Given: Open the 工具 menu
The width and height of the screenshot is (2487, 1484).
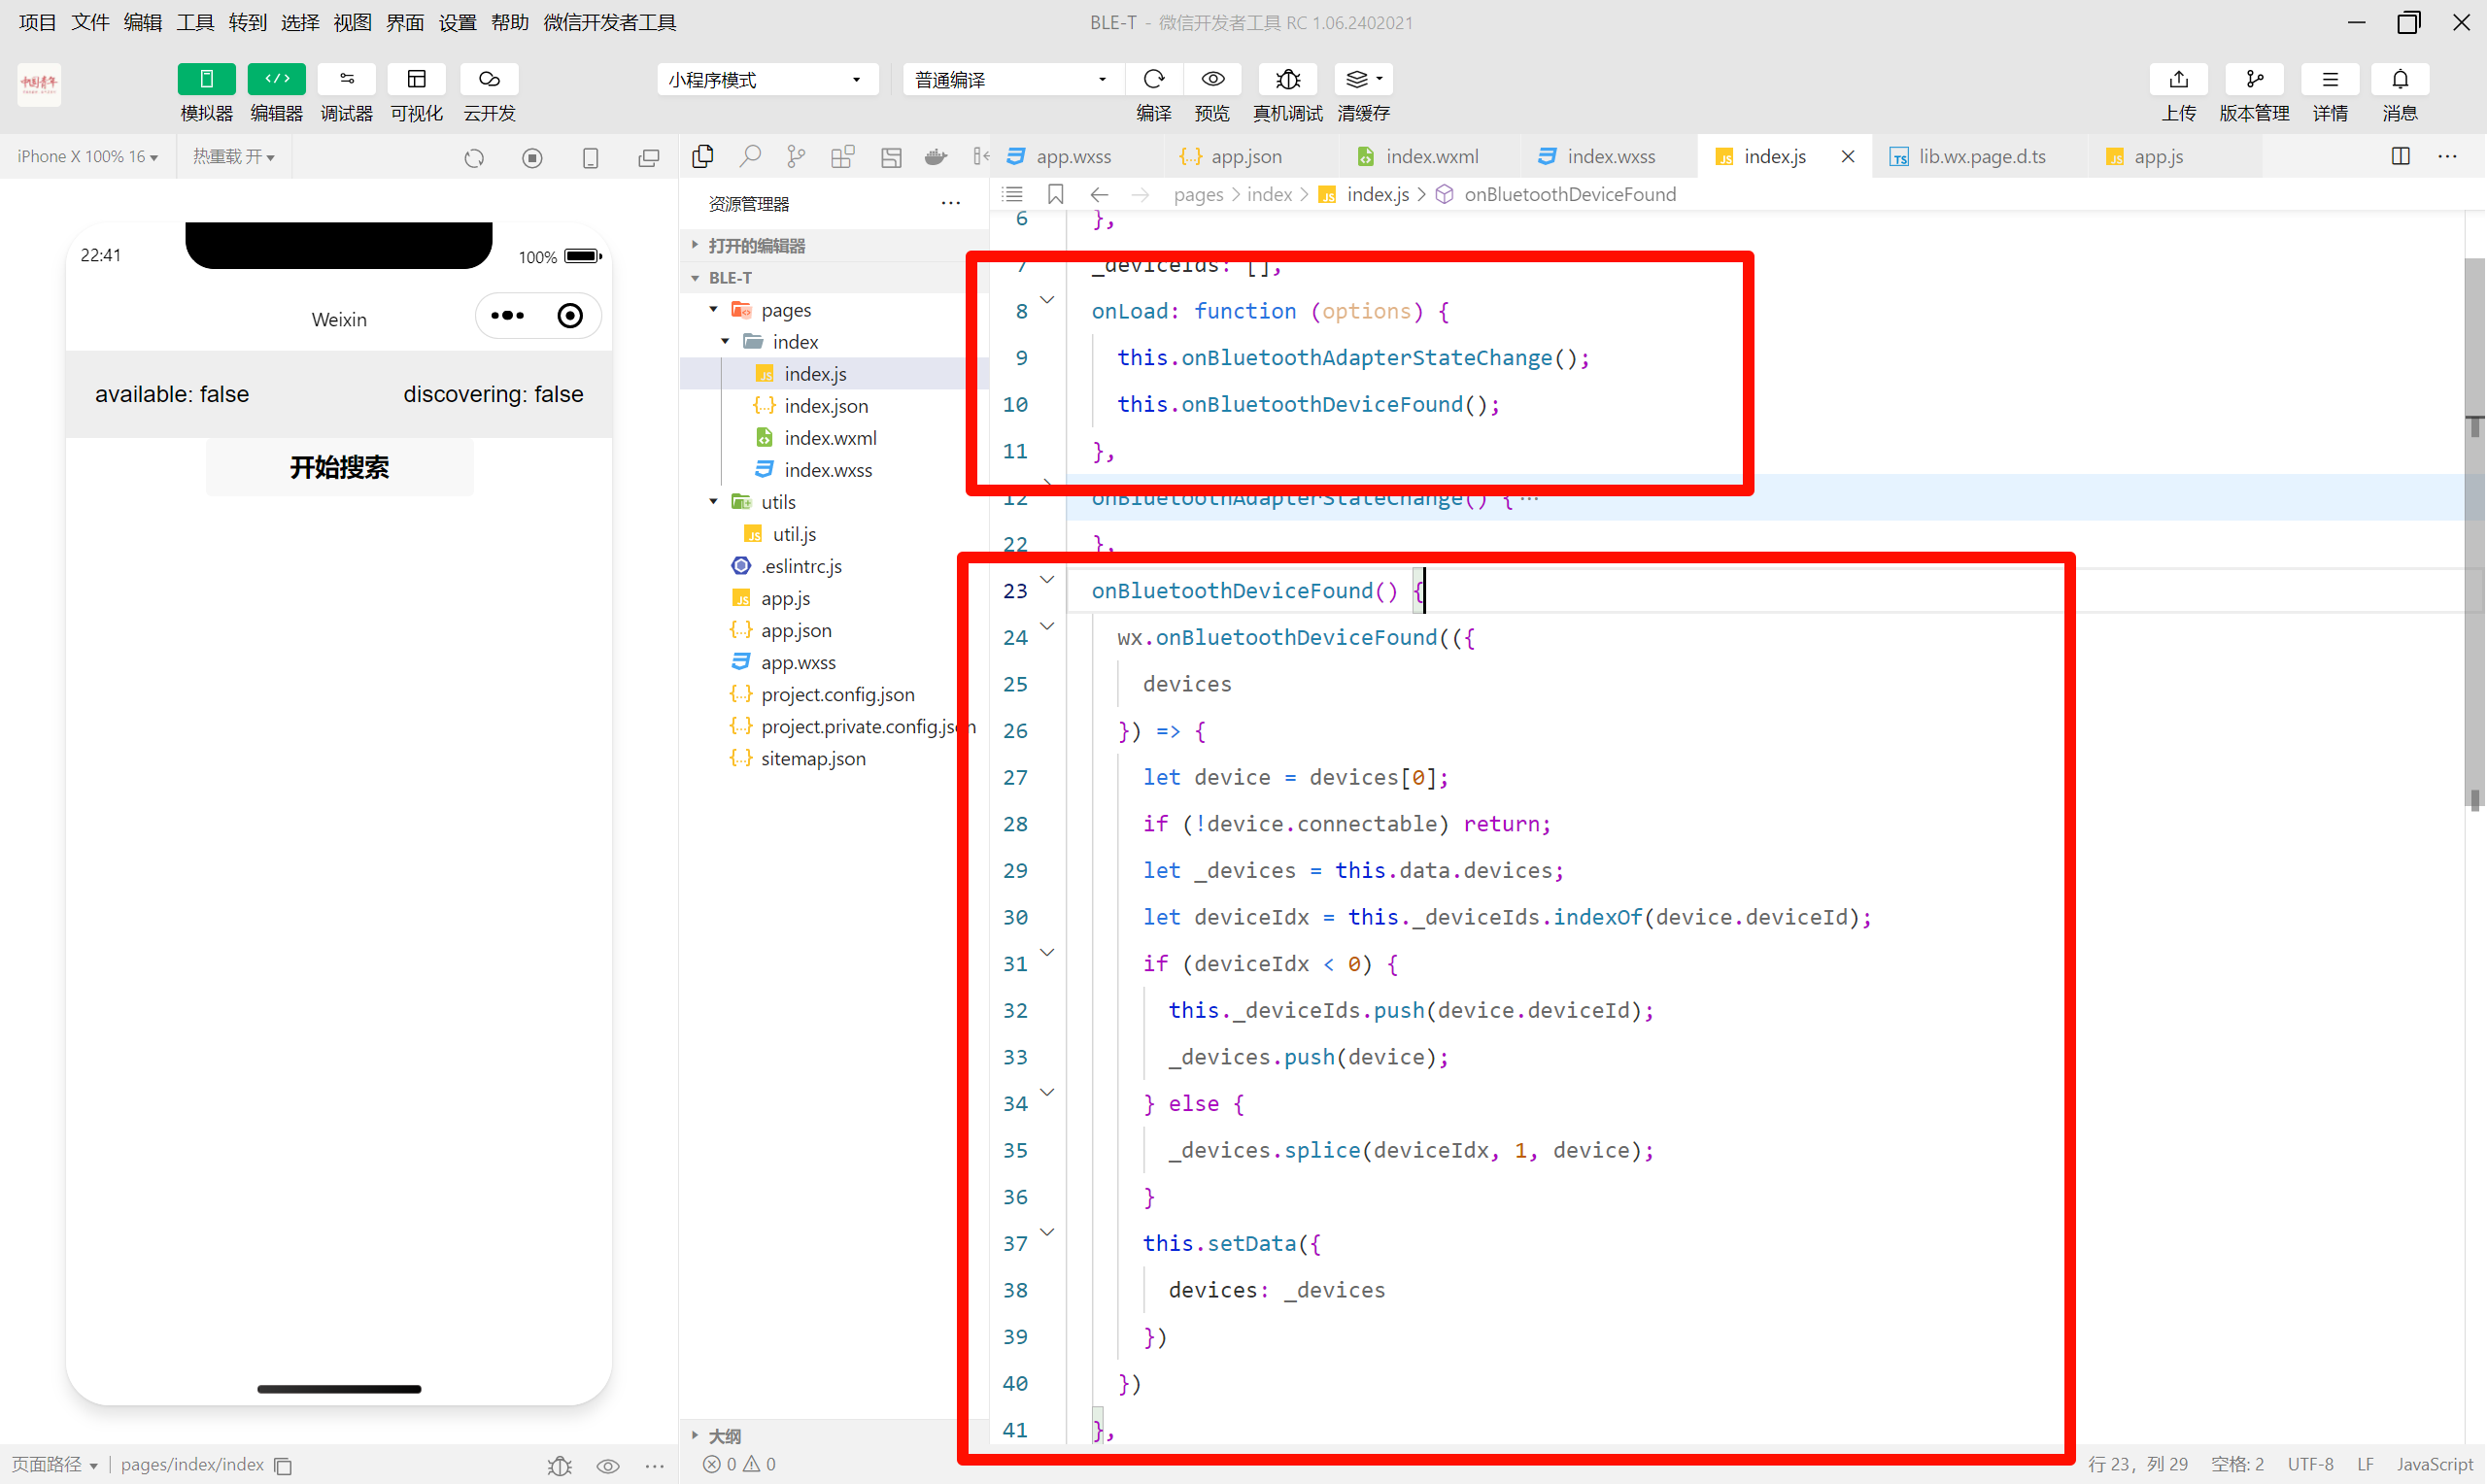Looking at the screenshot, I should (x=195, y=22).
